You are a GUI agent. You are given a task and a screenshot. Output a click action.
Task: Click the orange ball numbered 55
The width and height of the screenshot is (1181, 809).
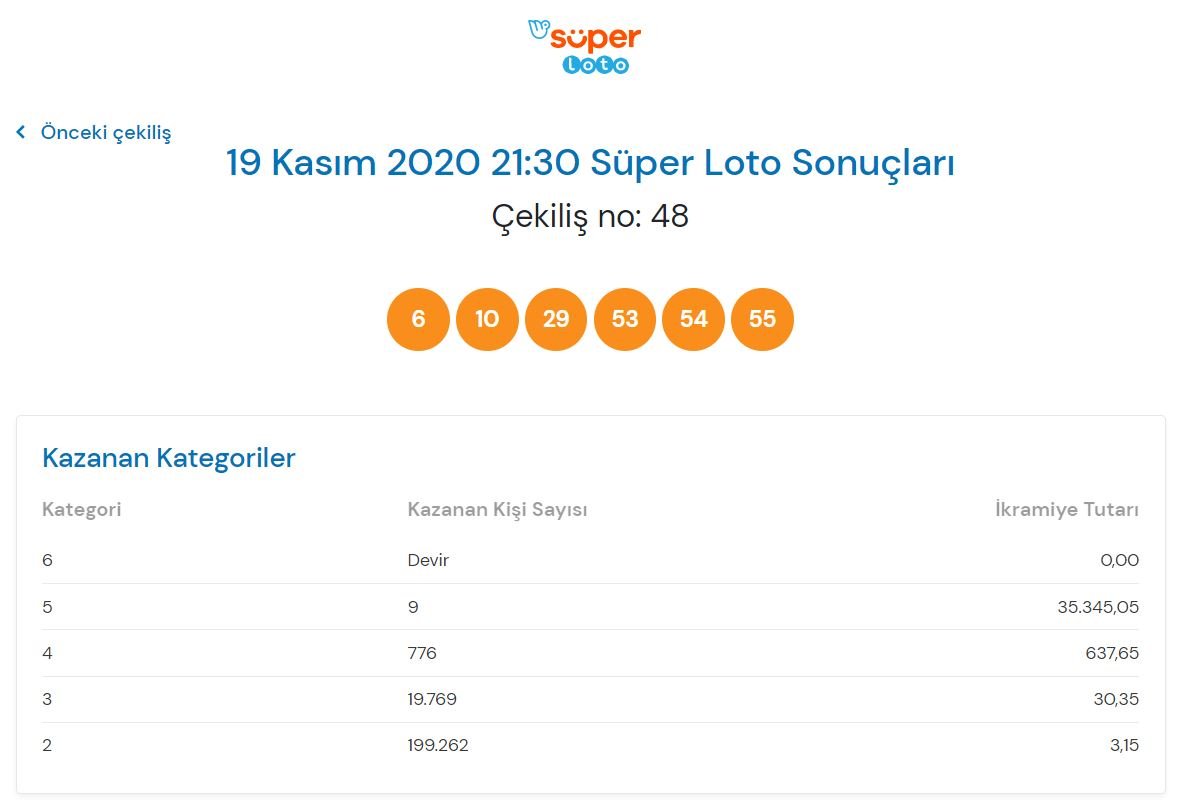point(762,319)
